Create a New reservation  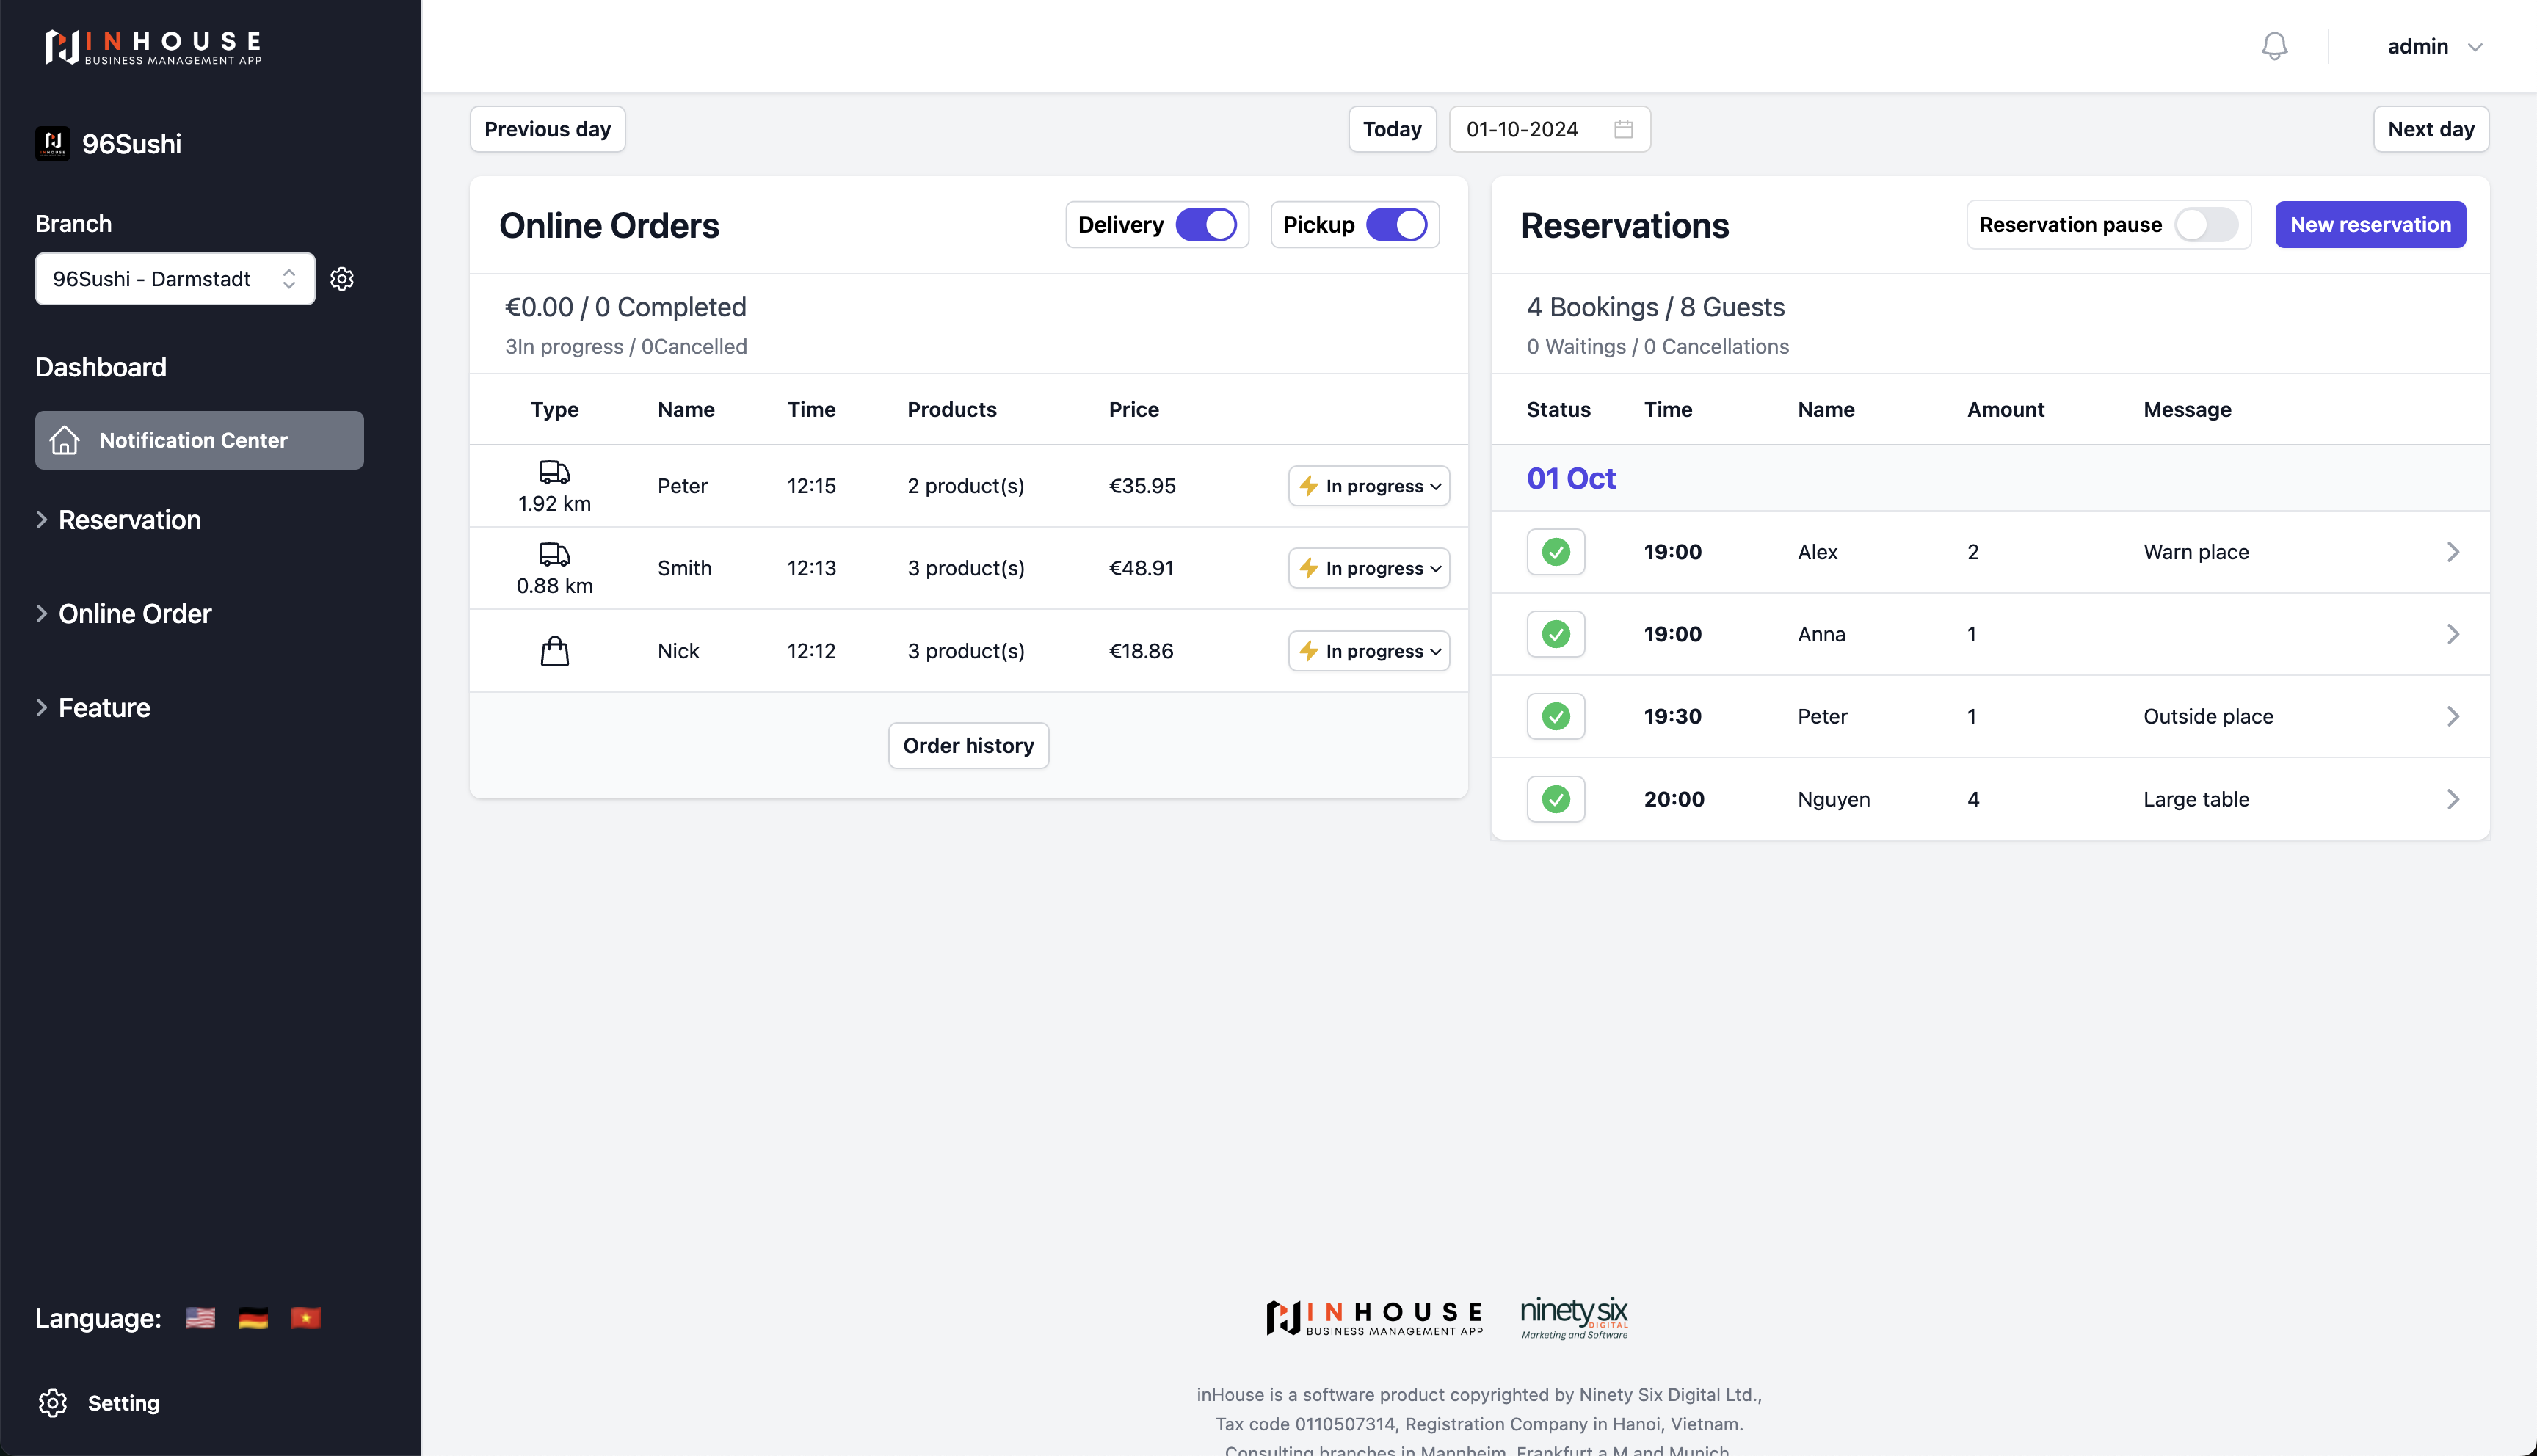pyautogui.click(x=2370, y=225)
